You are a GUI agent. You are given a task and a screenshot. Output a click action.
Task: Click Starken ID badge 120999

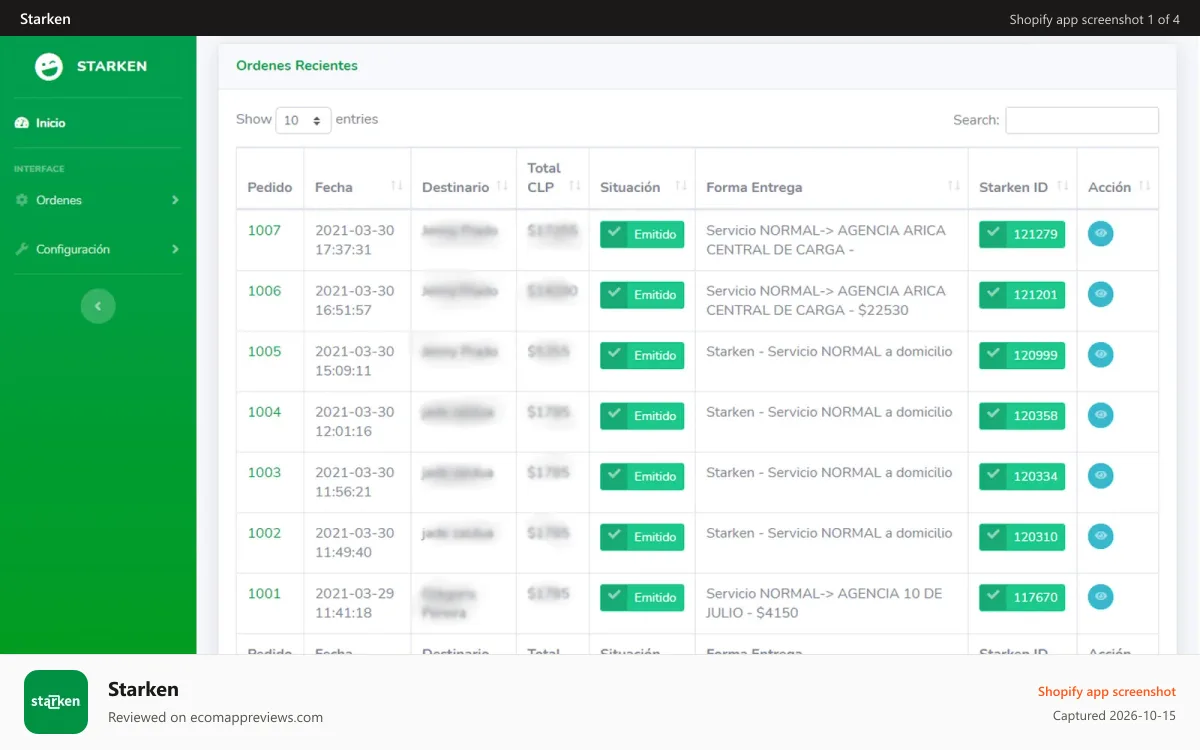[x=1022, y=355]
